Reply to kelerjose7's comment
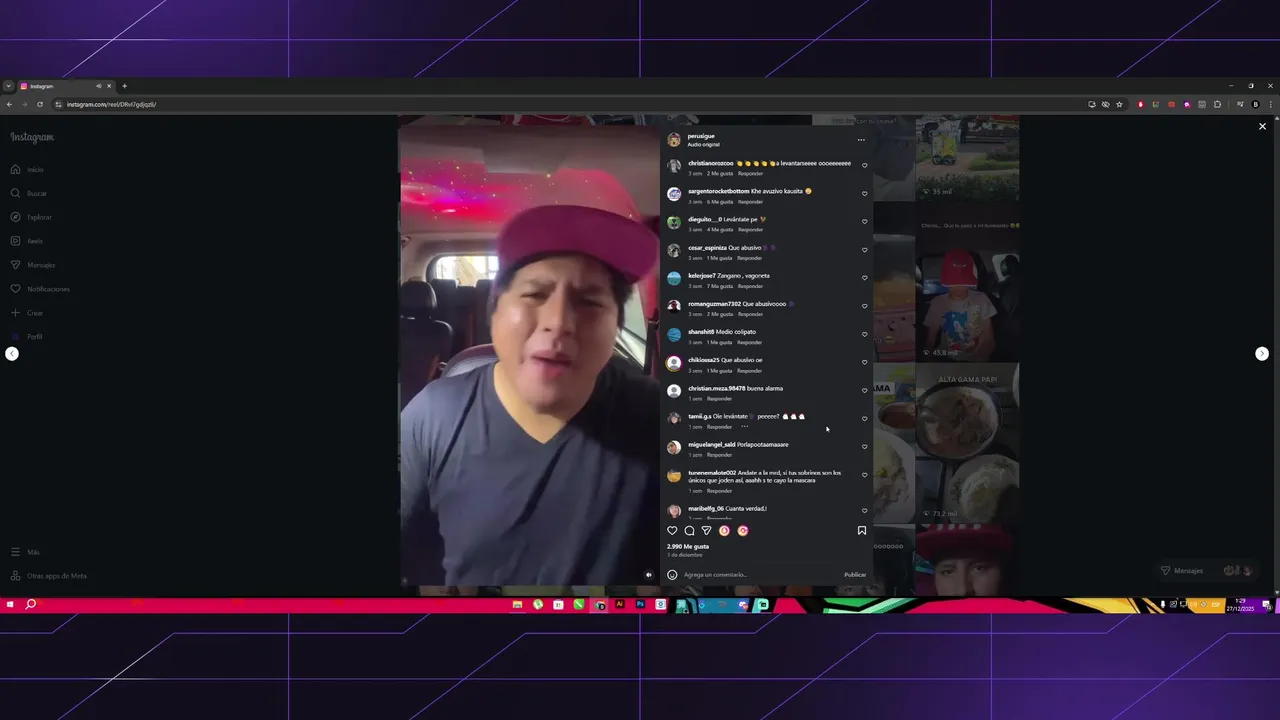1280x720 pixels. [x=750, y=286]
